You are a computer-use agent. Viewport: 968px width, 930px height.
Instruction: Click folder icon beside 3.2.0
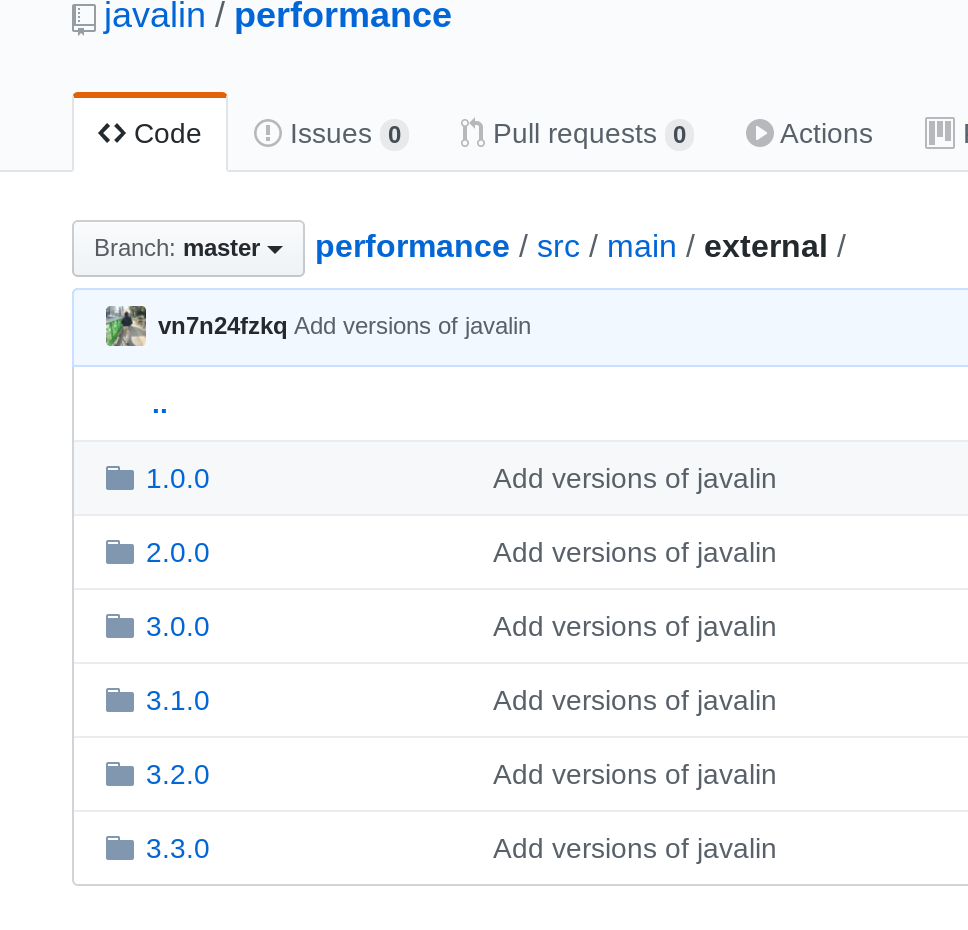tap(120, 774)
